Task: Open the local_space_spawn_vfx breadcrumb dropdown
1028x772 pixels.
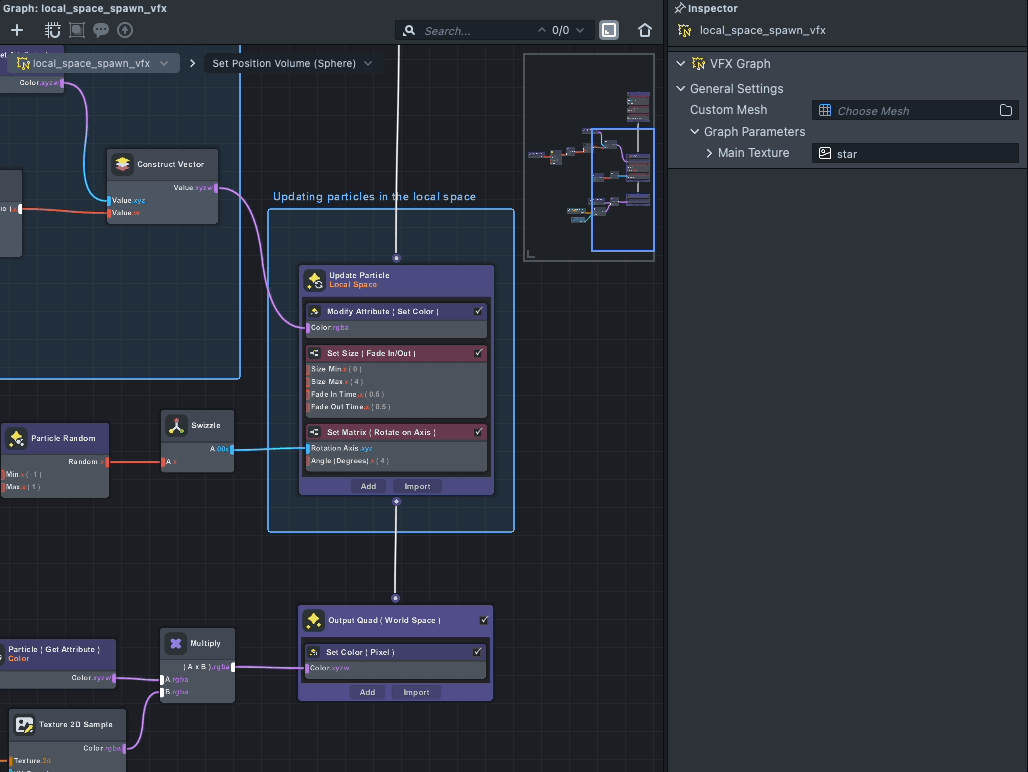Action: 164,63
